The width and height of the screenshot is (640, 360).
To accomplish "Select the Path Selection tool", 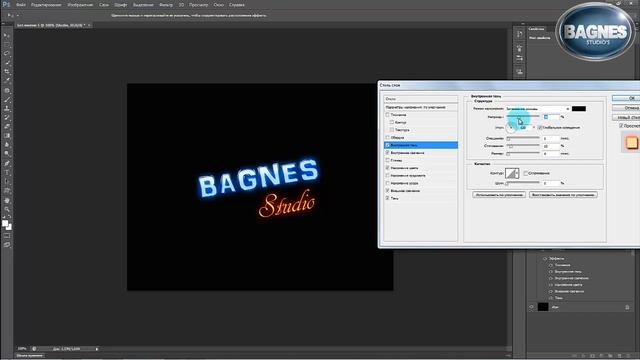I will [7, 181].
